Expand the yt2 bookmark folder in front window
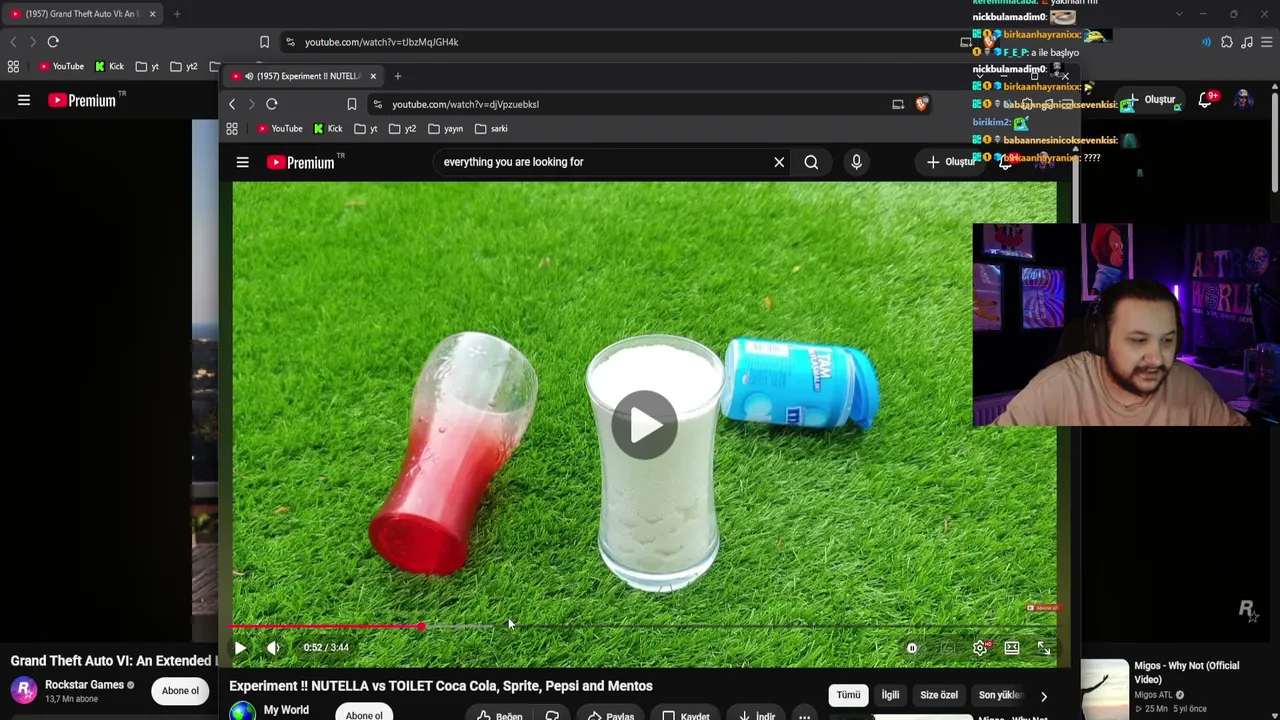 point(403,129)
